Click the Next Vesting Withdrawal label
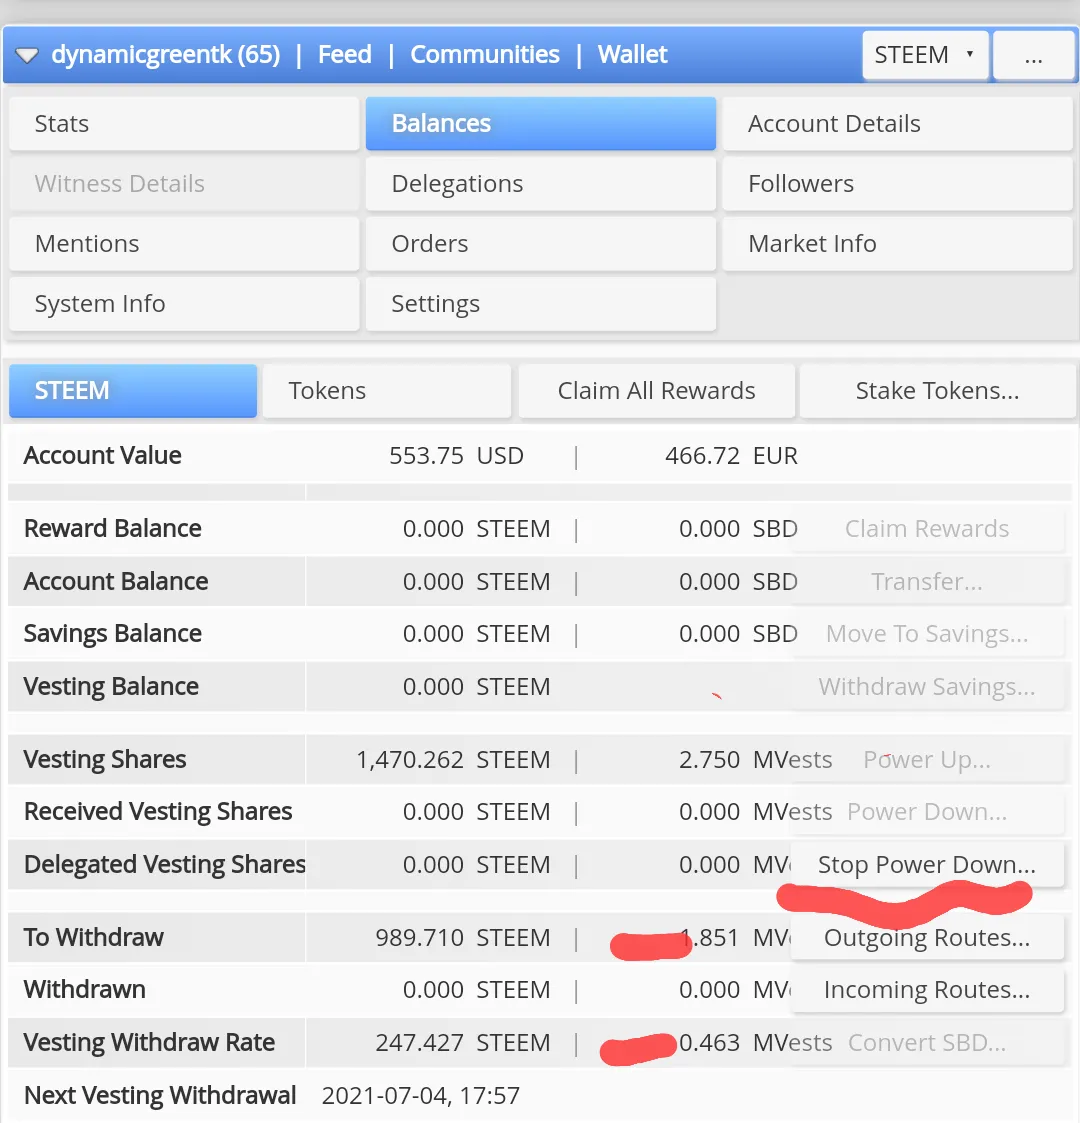Screen dimensions: 1080x1123 160,1096
